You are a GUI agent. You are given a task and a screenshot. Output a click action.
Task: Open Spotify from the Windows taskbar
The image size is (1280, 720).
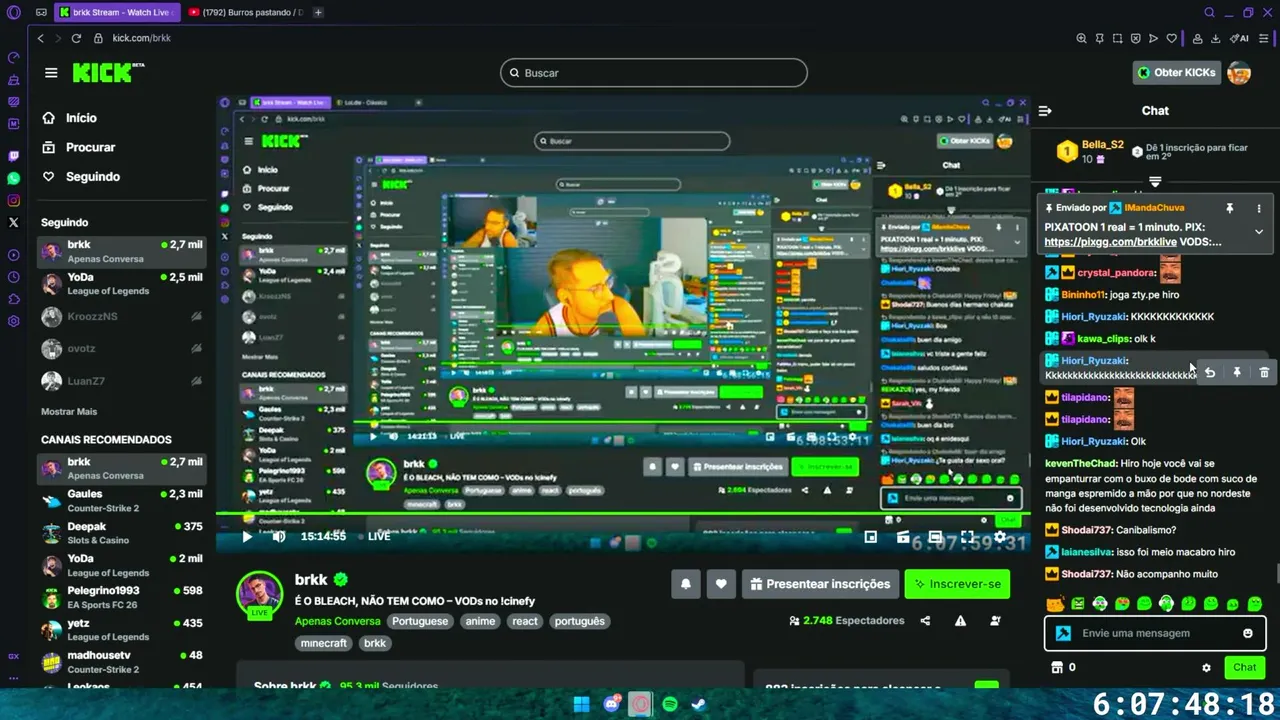(670, 704)
